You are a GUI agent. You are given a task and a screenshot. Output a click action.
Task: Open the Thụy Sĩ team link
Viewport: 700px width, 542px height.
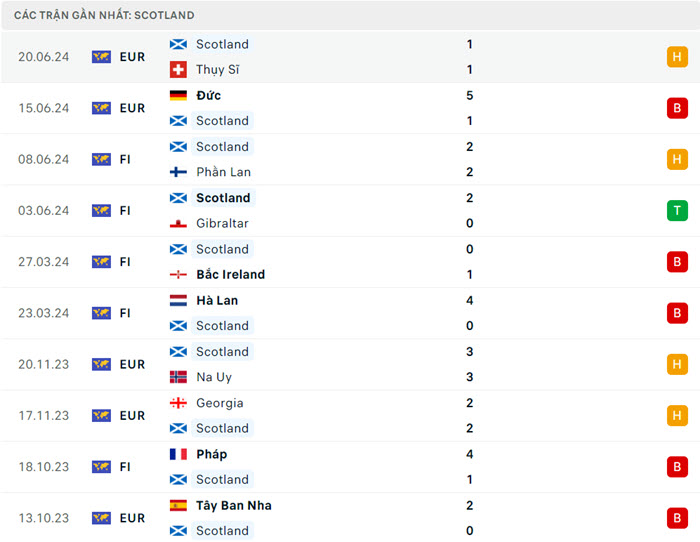[217, 70]
